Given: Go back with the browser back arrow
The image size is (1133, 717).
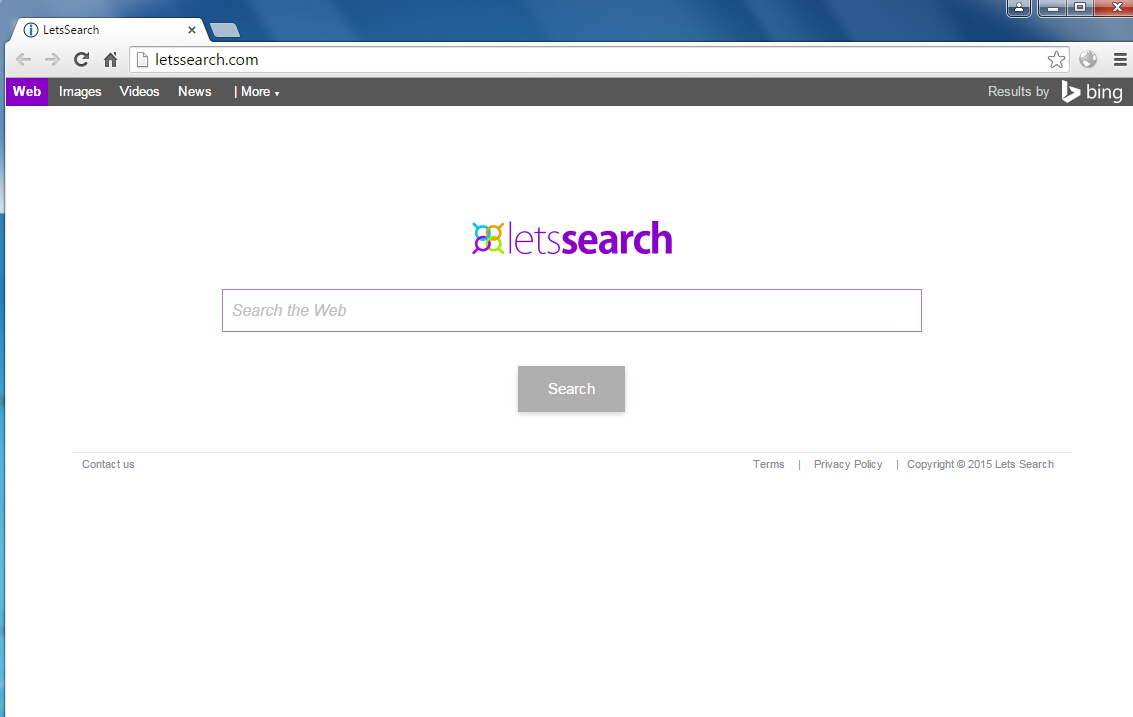Looking at the screenshot, I should click(x=23, y=60).
